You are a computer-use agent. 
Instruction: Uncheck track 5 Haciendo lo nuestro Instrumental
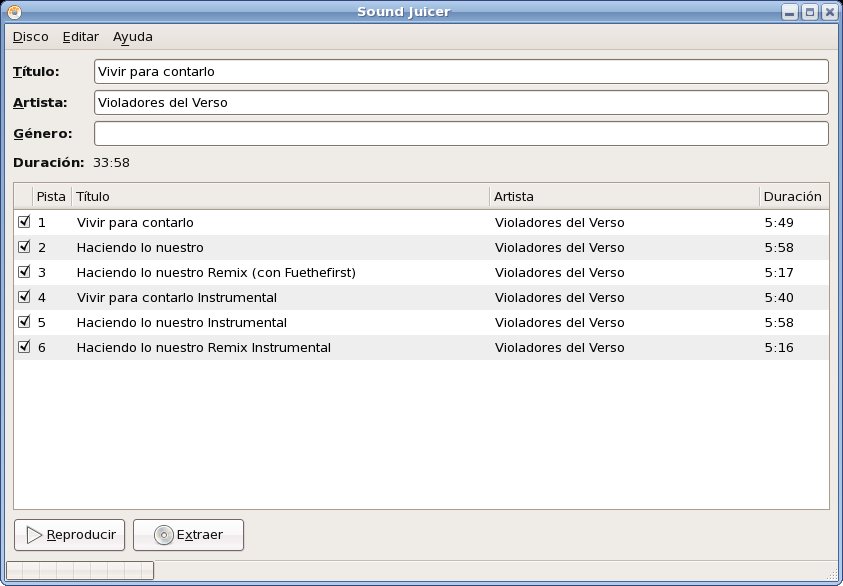coord(24,322)
